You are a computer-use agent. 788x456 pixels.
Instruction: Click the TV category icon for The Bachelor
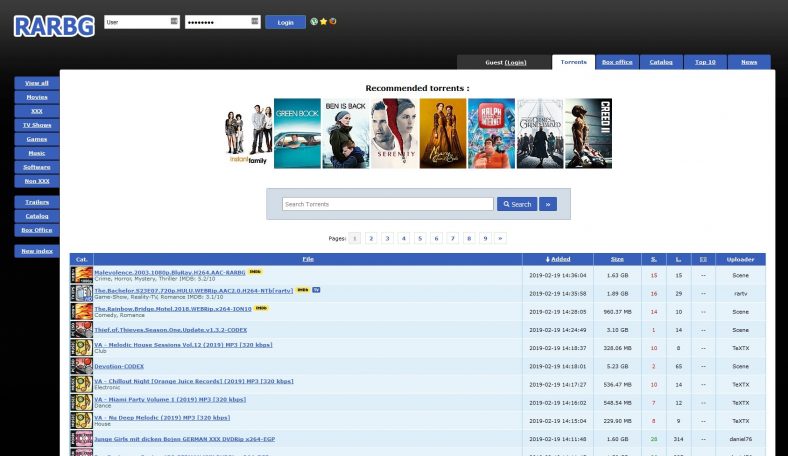(81, 293)
